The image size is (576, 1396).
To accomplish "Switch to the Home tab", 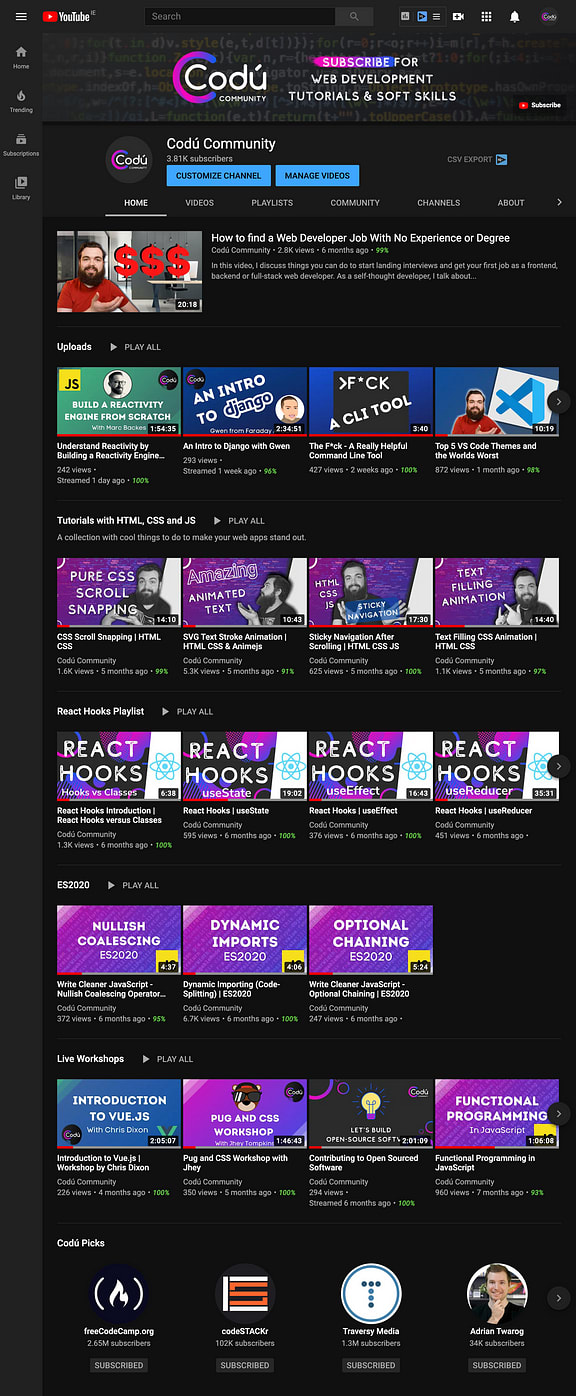I will (x=136, y=203).
